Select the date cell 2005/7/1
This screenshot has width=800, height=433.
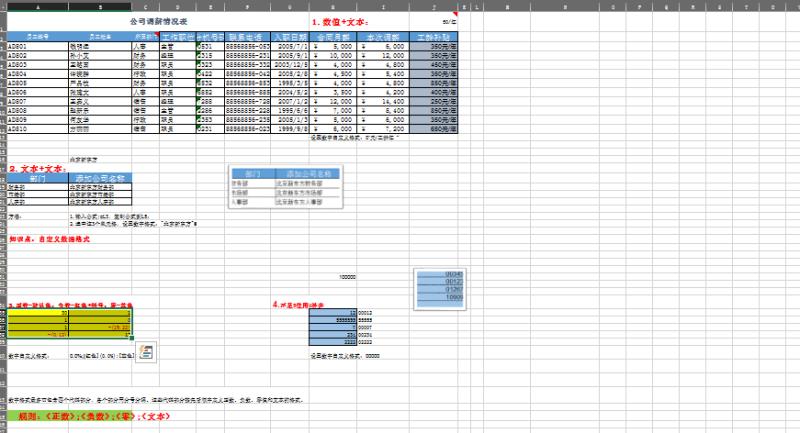point(290,46)
